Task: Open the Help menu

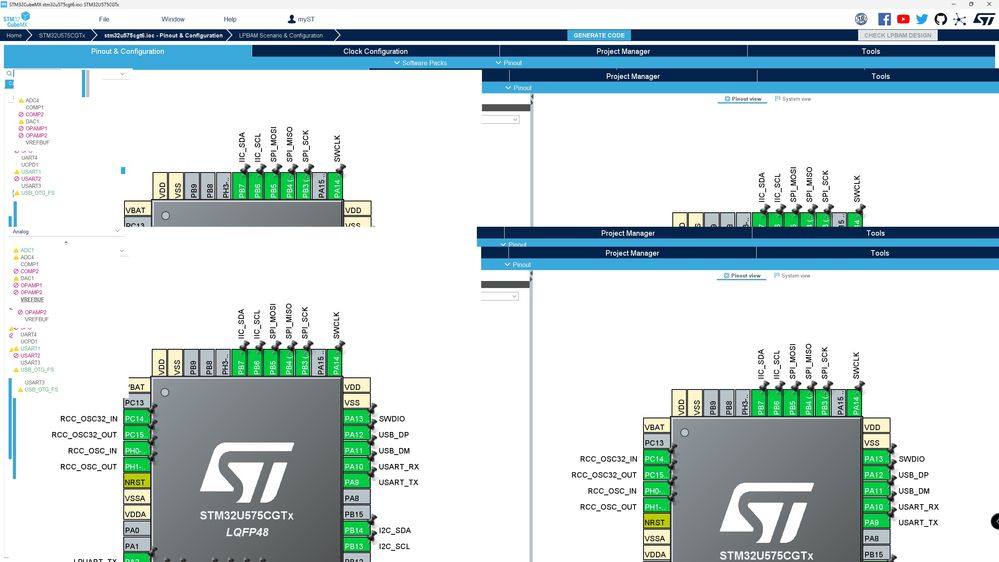Action: 230,19
